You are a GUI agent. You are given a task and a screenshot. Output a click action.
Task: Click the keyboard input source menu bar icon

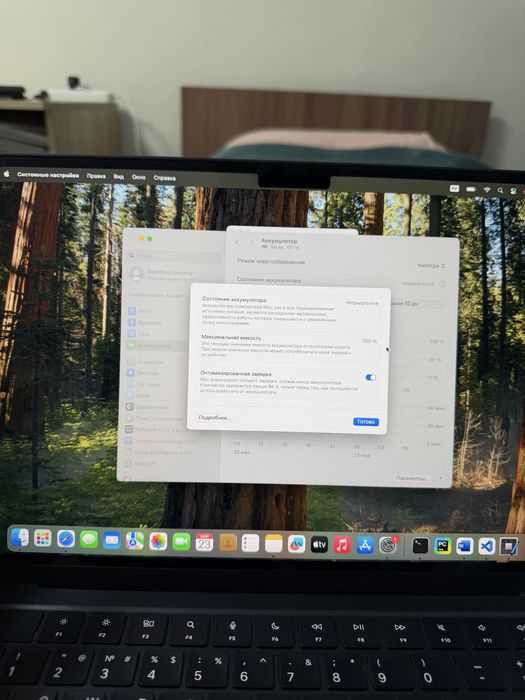[454, 189]
